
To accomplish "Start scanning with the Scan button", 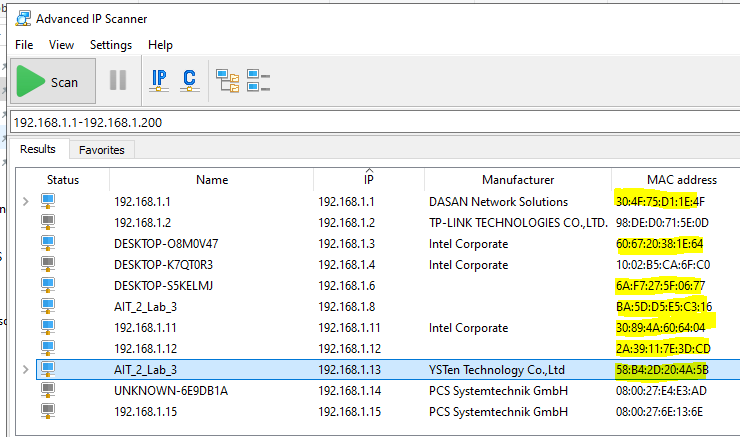I will pyautogui.click(x=53, y=81).
